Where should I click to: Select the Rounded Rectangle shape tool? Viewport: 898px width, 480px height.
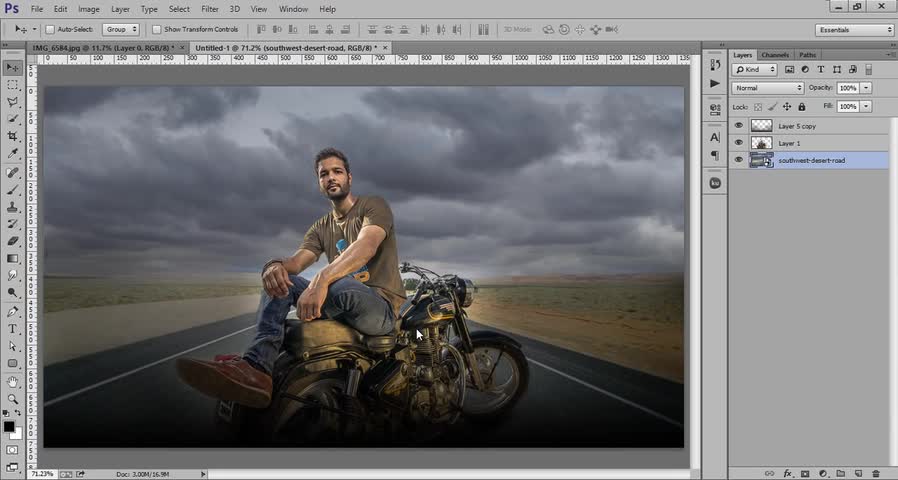[12, 363]
